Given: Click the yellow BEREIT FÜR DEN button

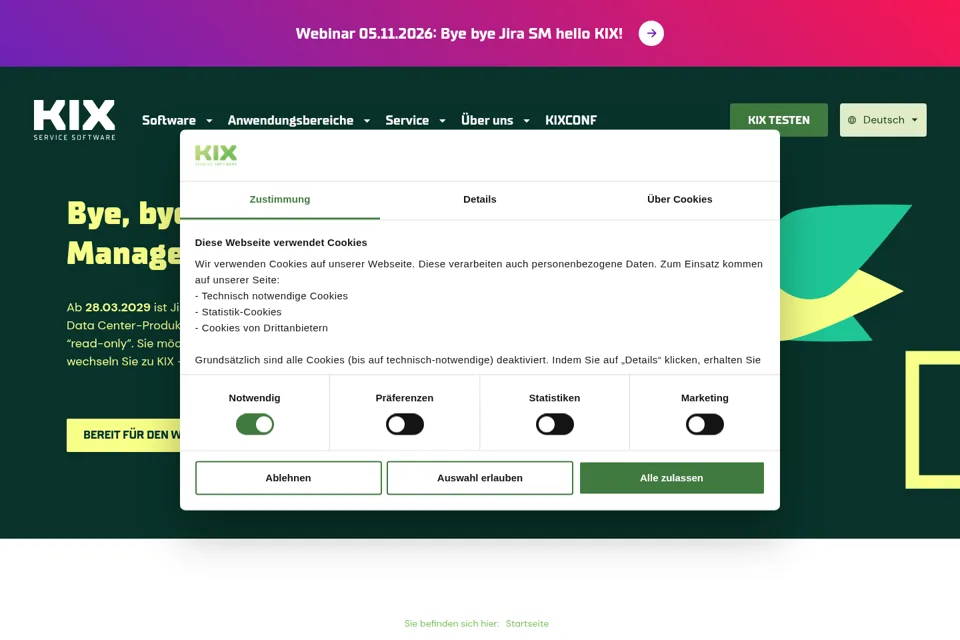Looking at the screenshot, I should point(123,435).
